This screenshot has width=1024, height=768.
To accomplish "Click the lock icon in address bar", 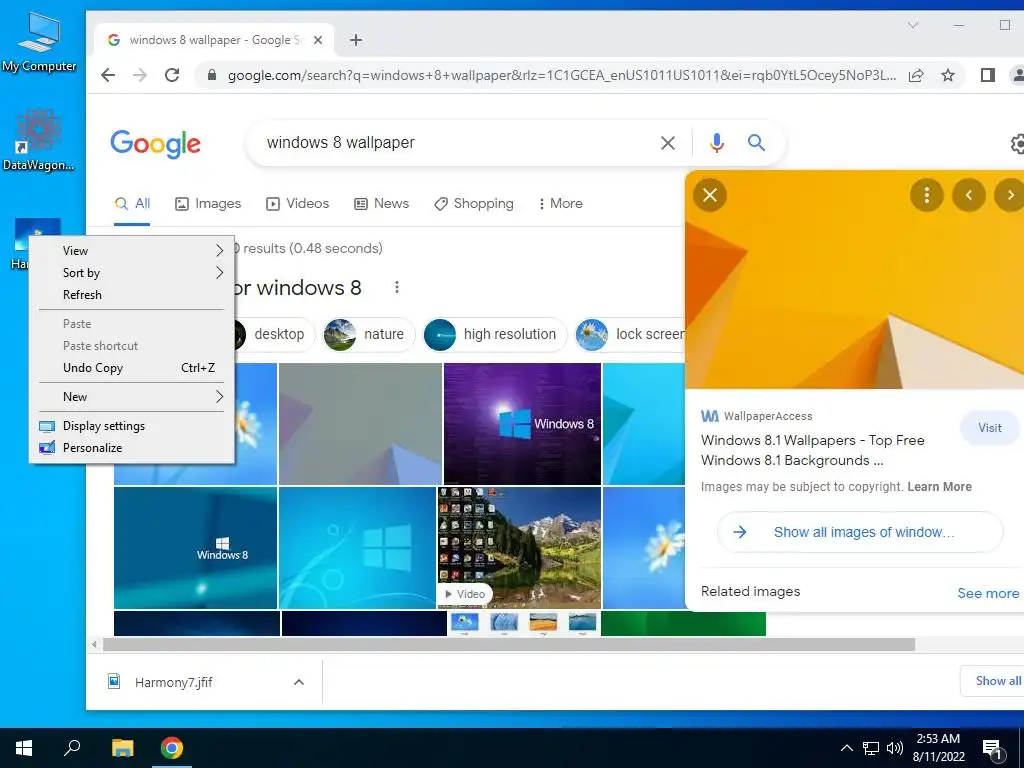I will coord(212,75).
